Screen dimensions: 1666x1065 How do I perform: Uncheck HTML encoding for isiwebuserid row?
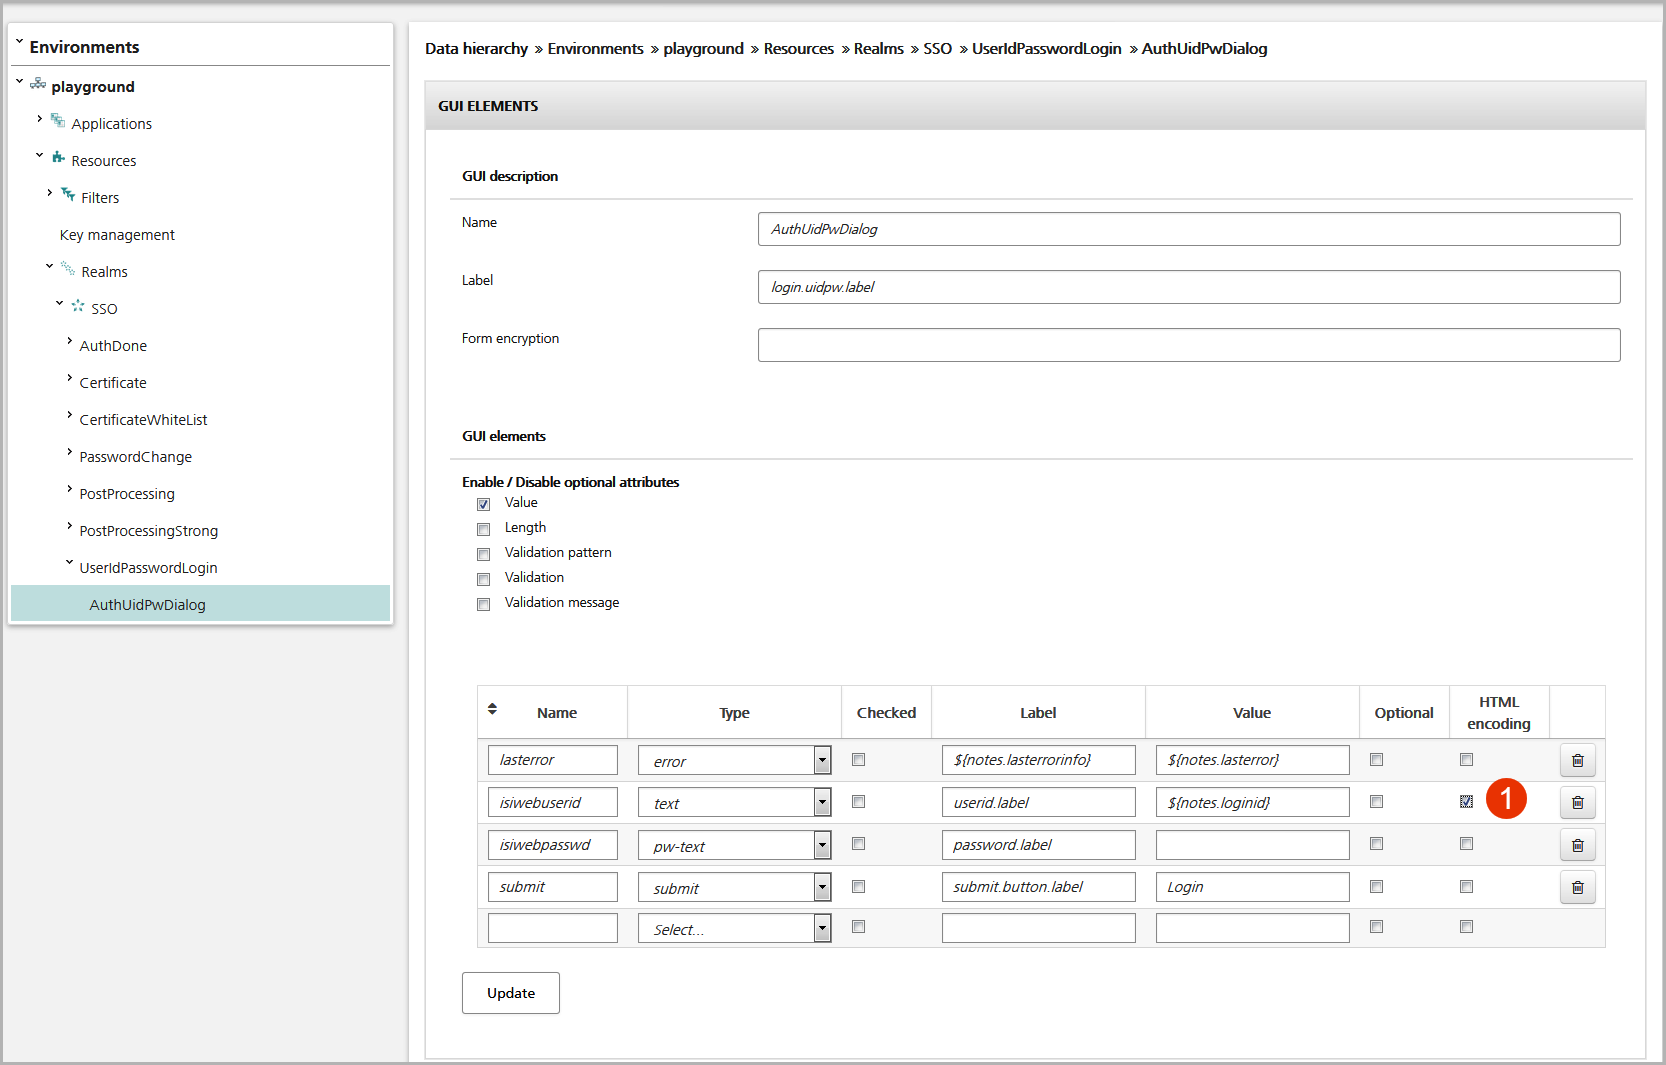[1466, 802]
